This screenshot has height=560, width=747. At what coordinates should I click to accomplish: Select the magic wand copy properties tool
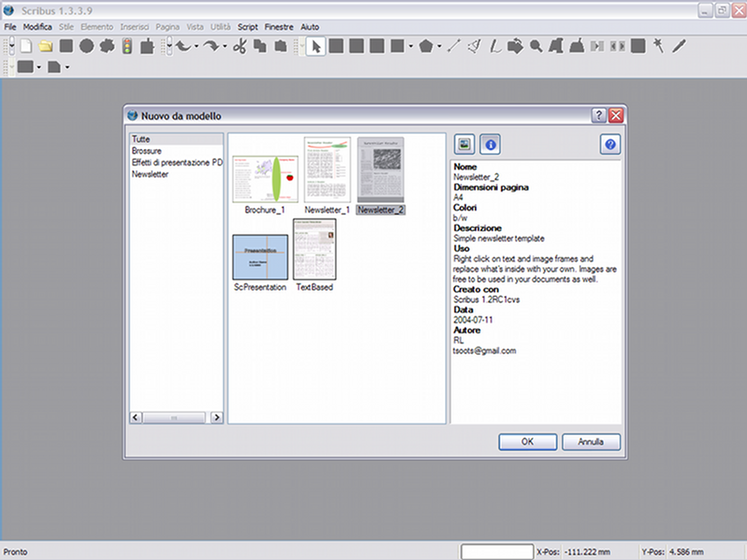point(658,46)
